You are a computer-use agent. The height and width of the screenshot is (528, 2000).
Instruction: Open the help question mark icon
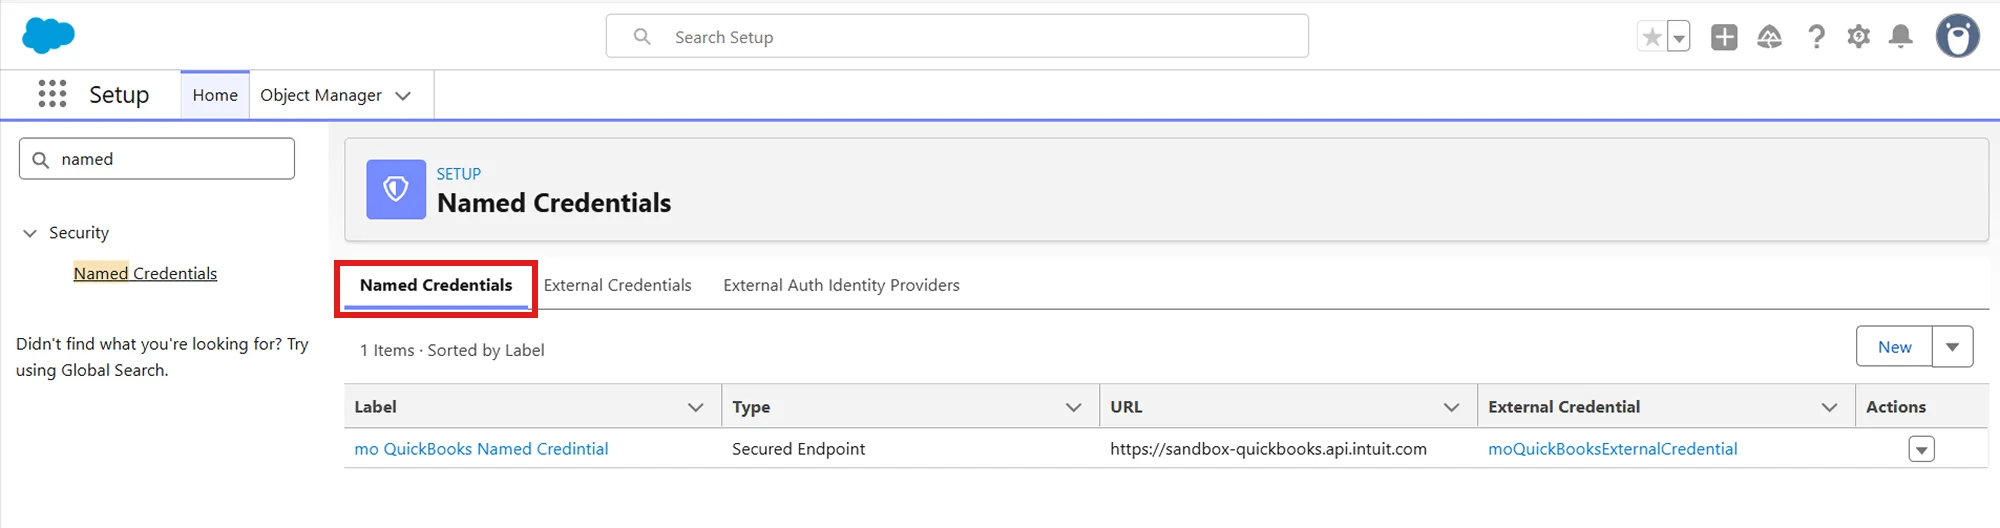[1816, 37]
